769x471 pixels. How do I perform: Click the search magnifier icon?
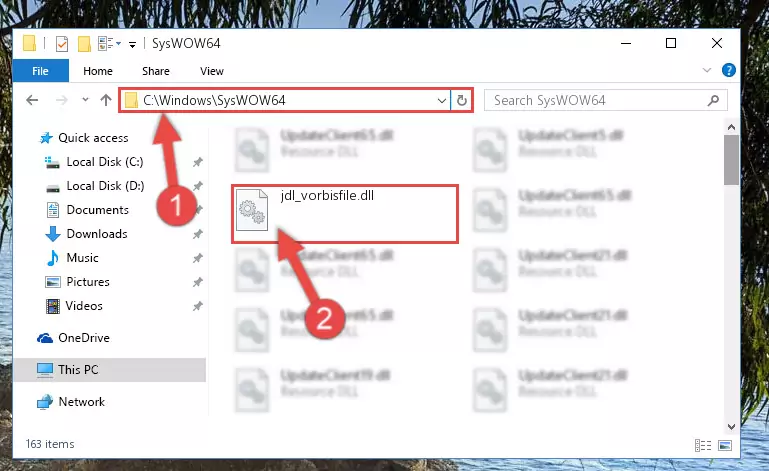pos(713,101)
